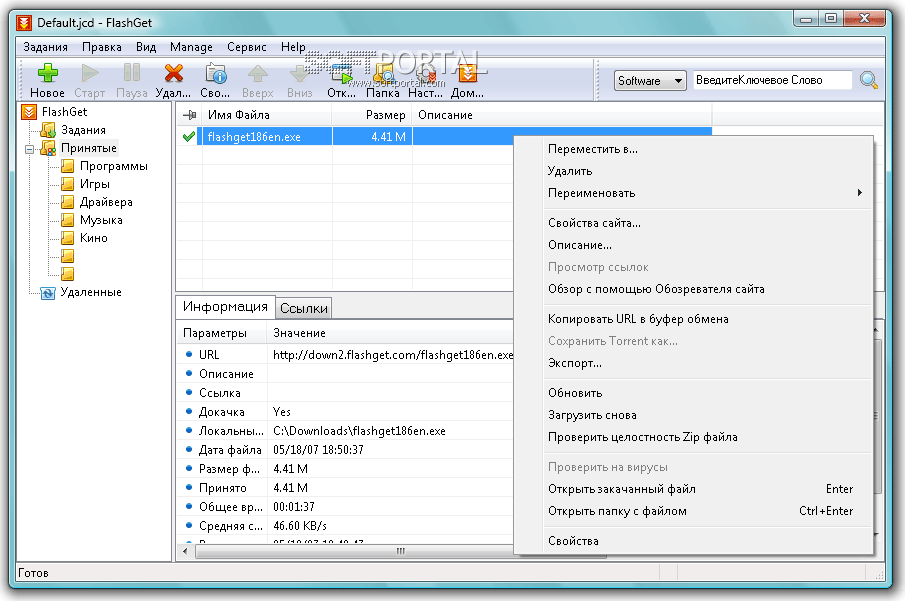The width and height of the screenshot is (905, 601).
Task: Select the Задания folder in the tree
Action: [x=83, y=130]
